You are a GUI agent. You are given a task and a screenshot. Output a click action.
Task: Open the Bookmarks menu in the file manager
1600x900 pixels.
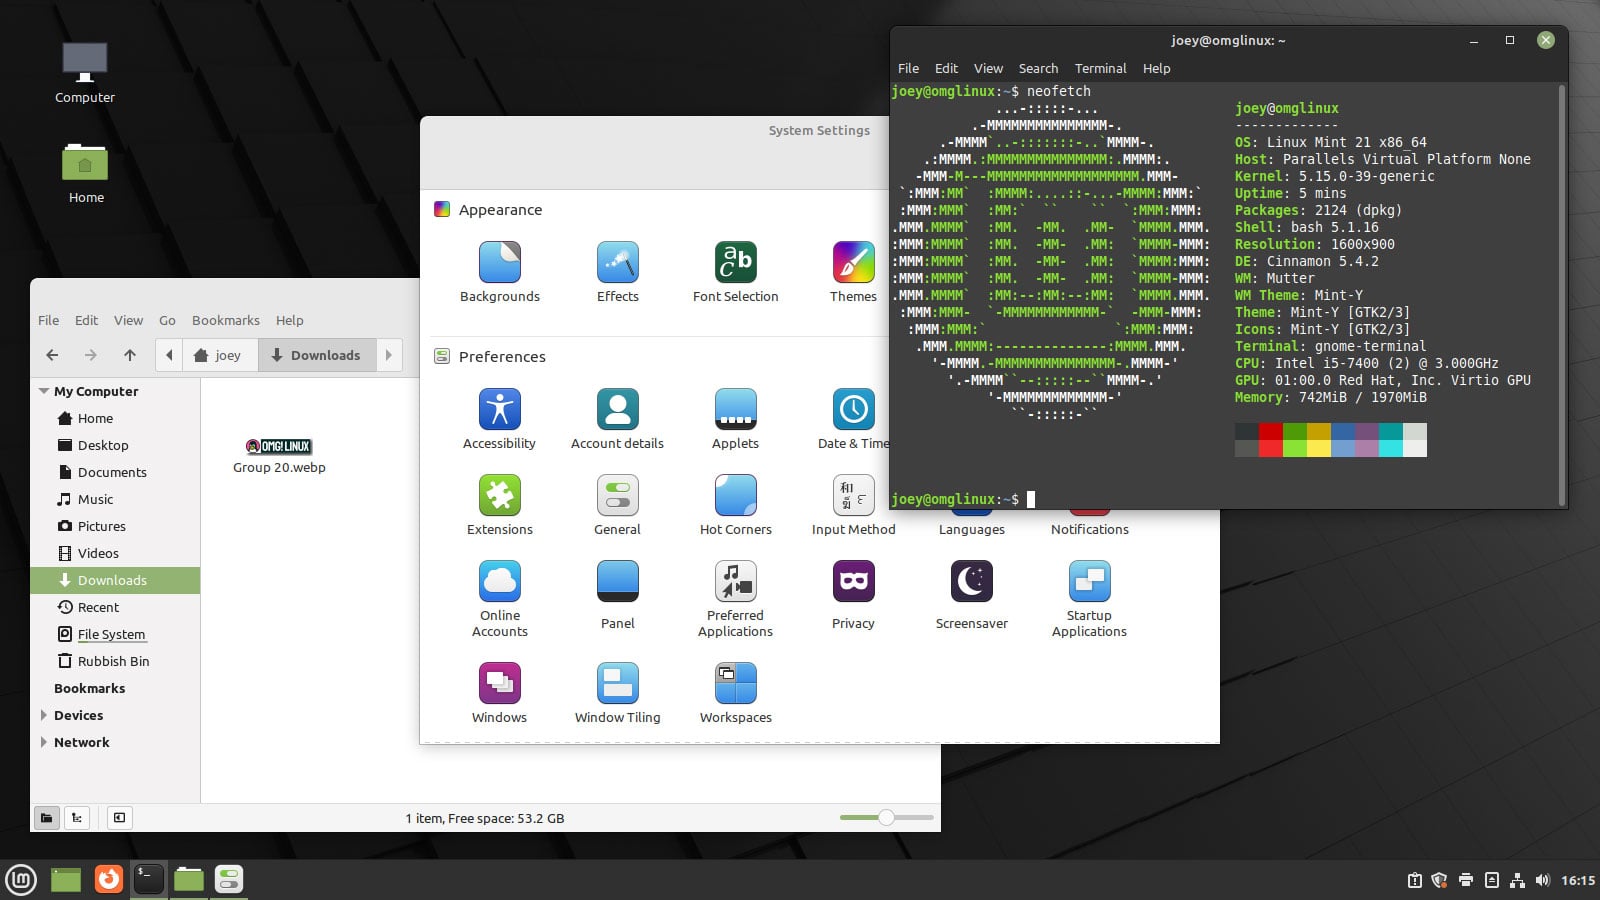coord(225,320)
